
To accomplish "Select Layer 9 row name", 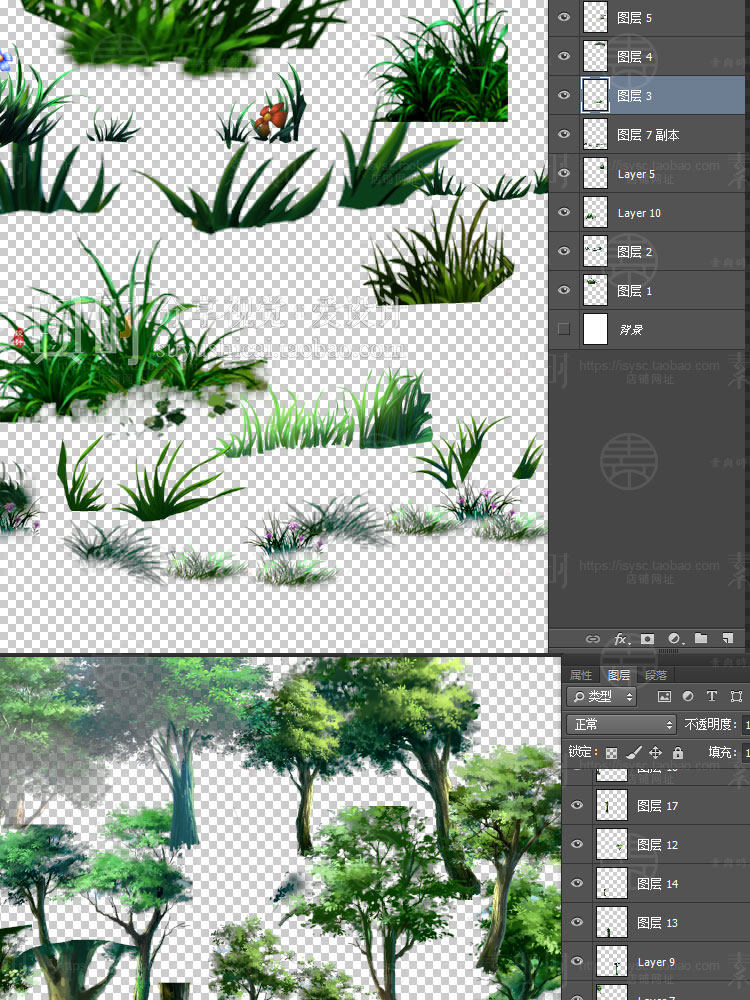I will (x=656, y=961).
